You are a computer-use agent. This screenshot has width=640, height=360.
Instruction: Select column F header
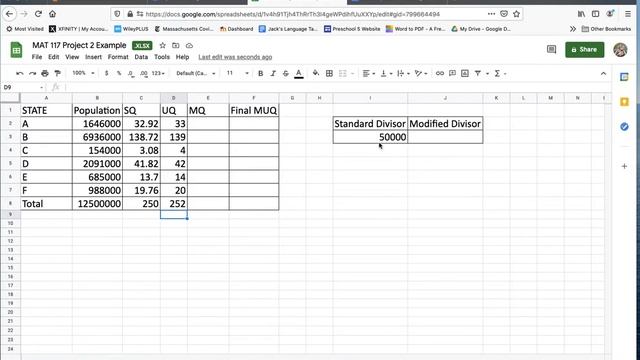click(254, 98)
